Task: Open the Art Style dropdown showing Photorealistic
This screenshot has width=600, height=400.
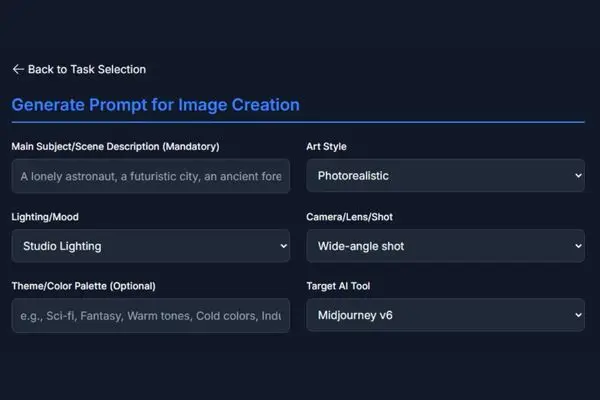Action: (x=445, y=176)
